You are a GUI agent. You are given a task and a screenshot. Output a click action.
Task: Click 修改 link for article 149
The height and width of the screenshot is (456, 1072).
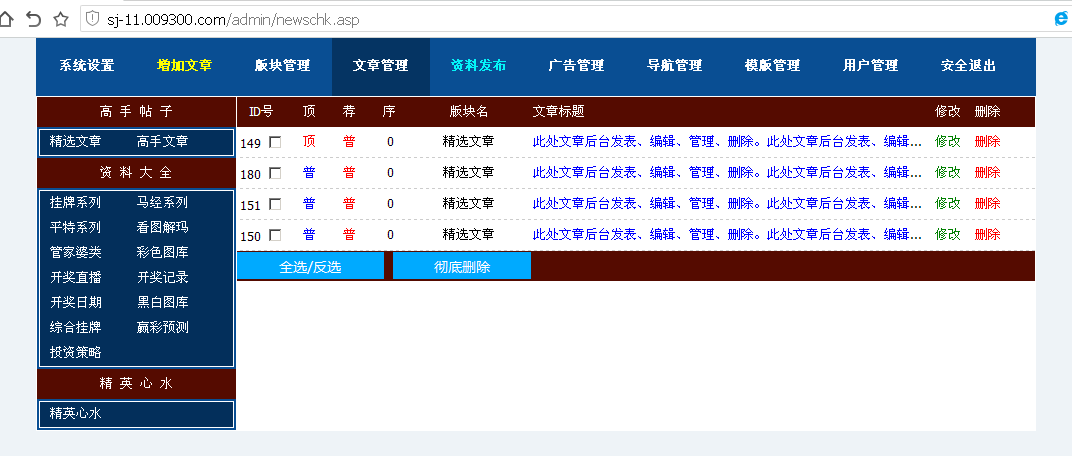948,142
